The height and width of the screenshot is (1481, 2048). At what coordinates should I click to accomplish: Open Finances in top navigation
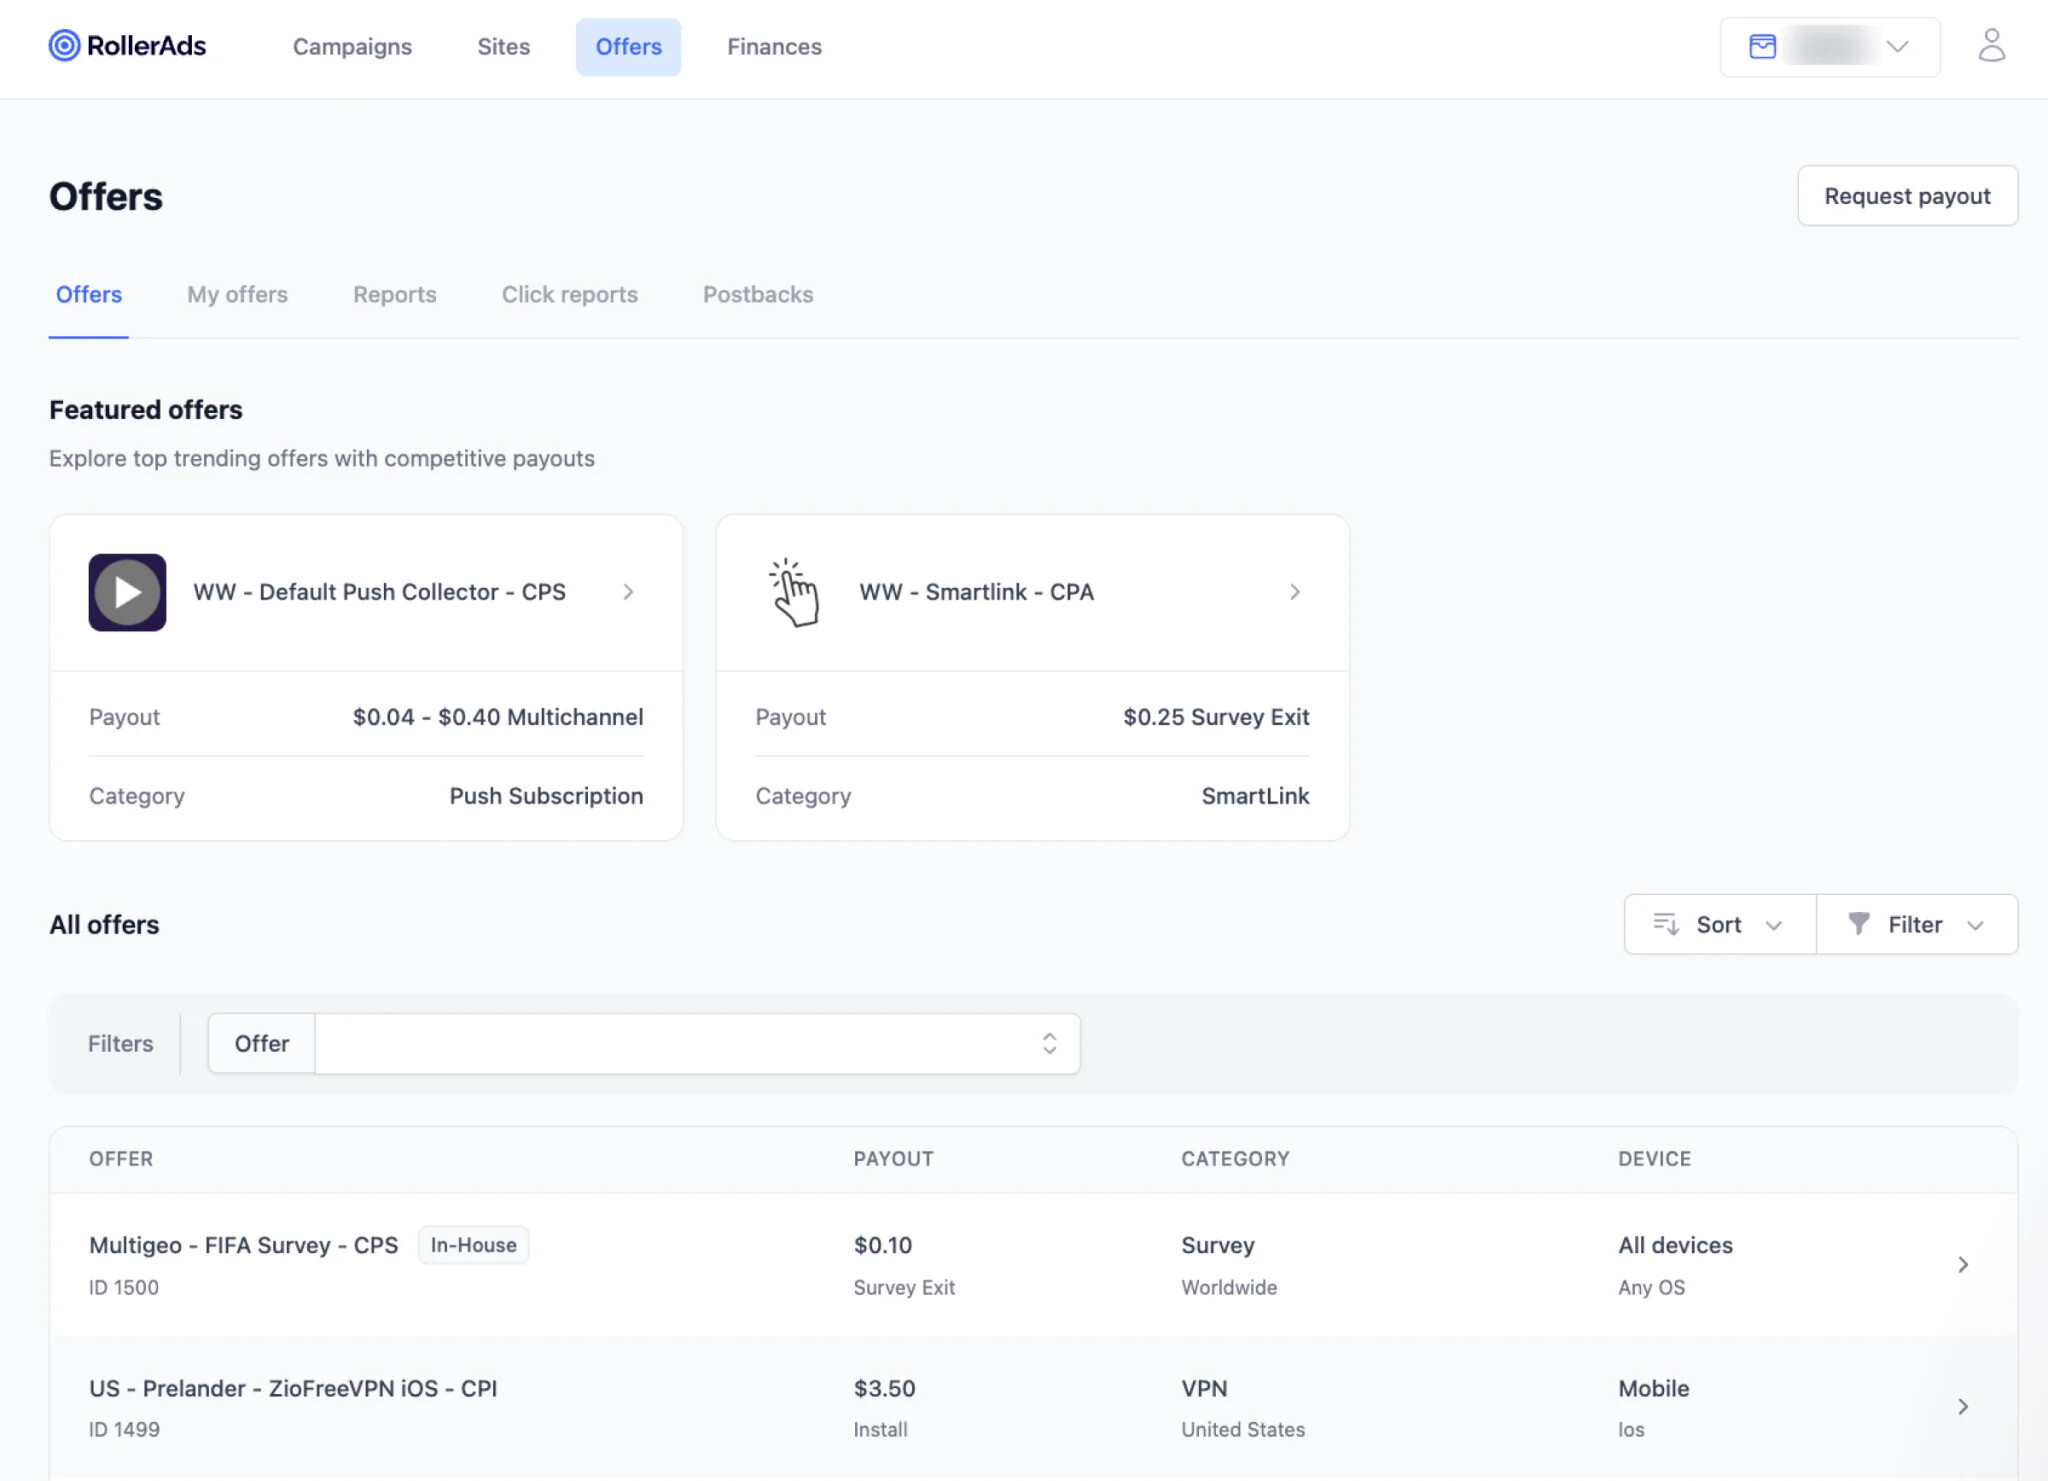[774, 47]
